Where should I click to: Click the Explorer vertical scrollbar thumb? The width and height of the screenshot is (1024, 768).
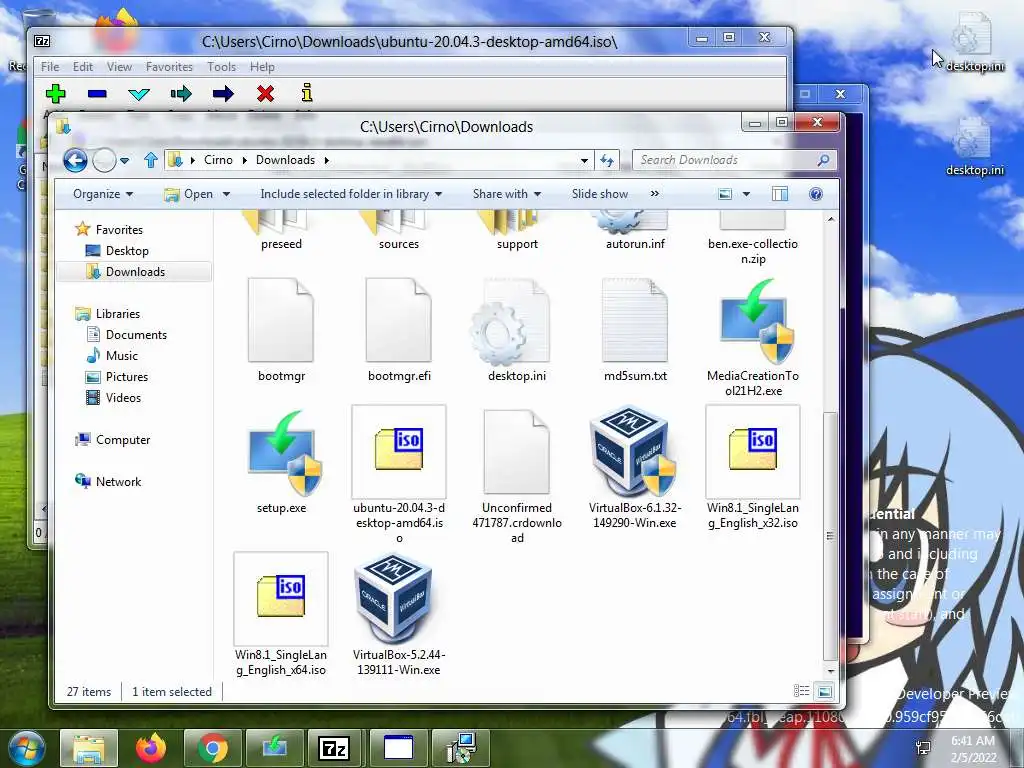(x=830, y=536)
